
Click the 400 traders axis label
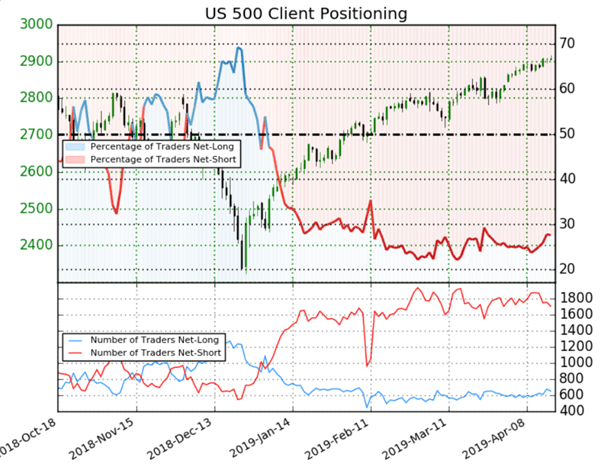pyautogui.click(x=572, y=411)
